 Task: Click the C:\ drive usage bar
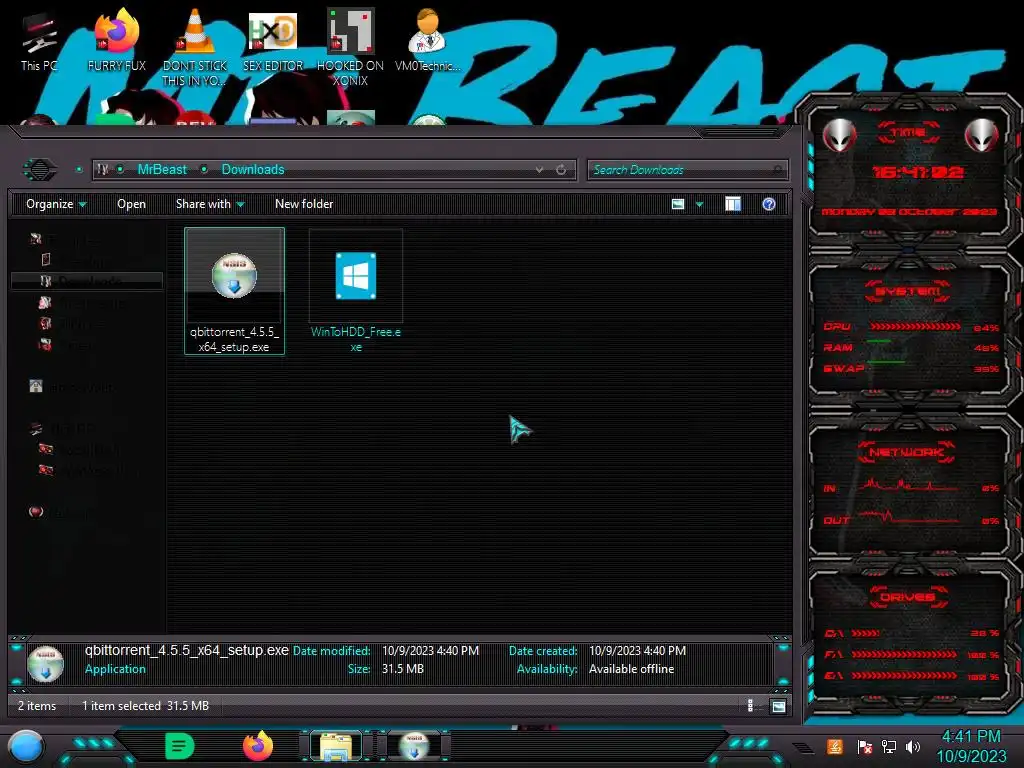click(x=865, y=633)
